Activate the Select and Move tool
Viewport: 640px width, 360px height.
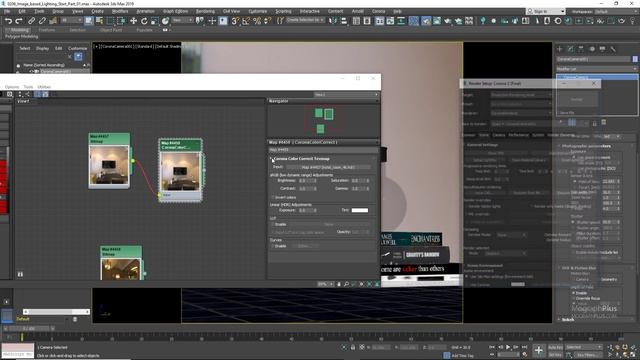click(x=133, y=21)
